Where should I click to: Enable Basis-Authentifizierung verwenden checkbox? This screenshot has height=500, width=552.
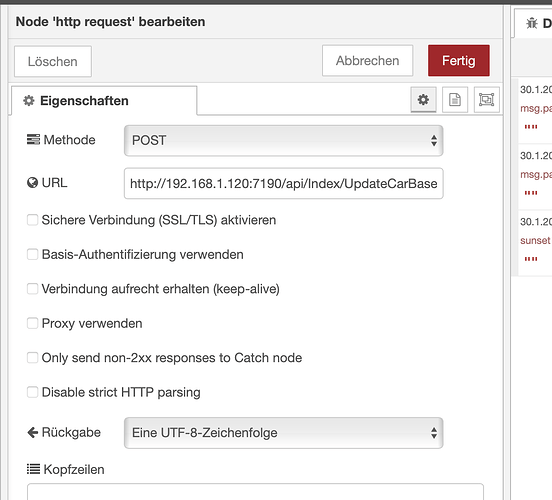click(32, 254)
